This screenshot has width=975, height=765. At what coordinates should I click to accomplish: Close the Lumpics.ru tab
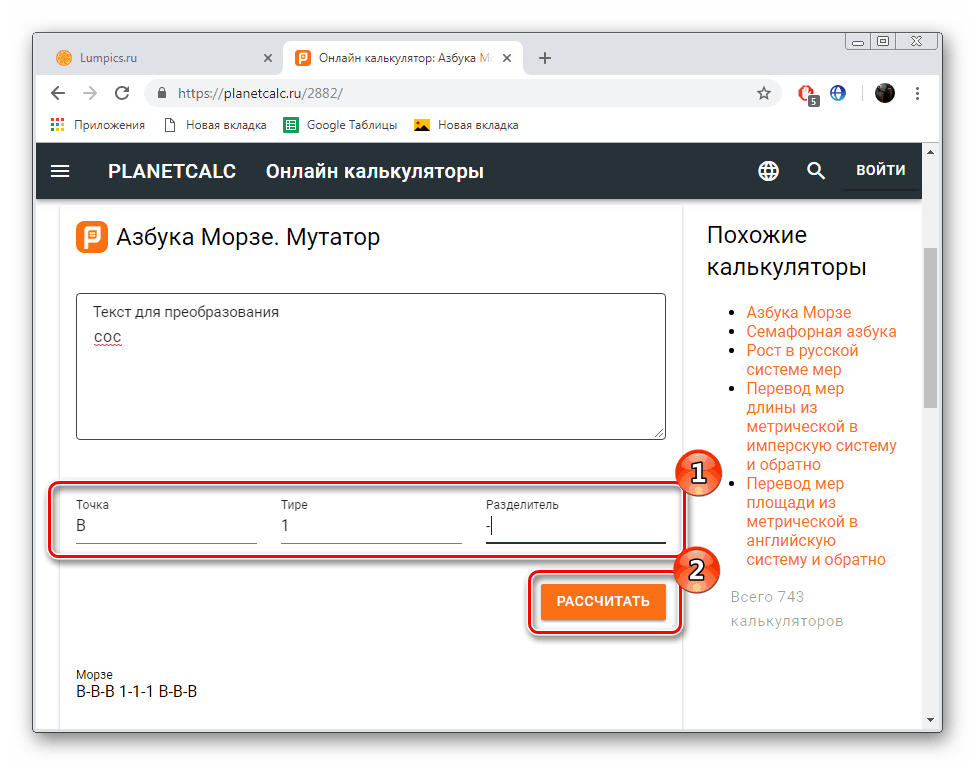(268, 58)
